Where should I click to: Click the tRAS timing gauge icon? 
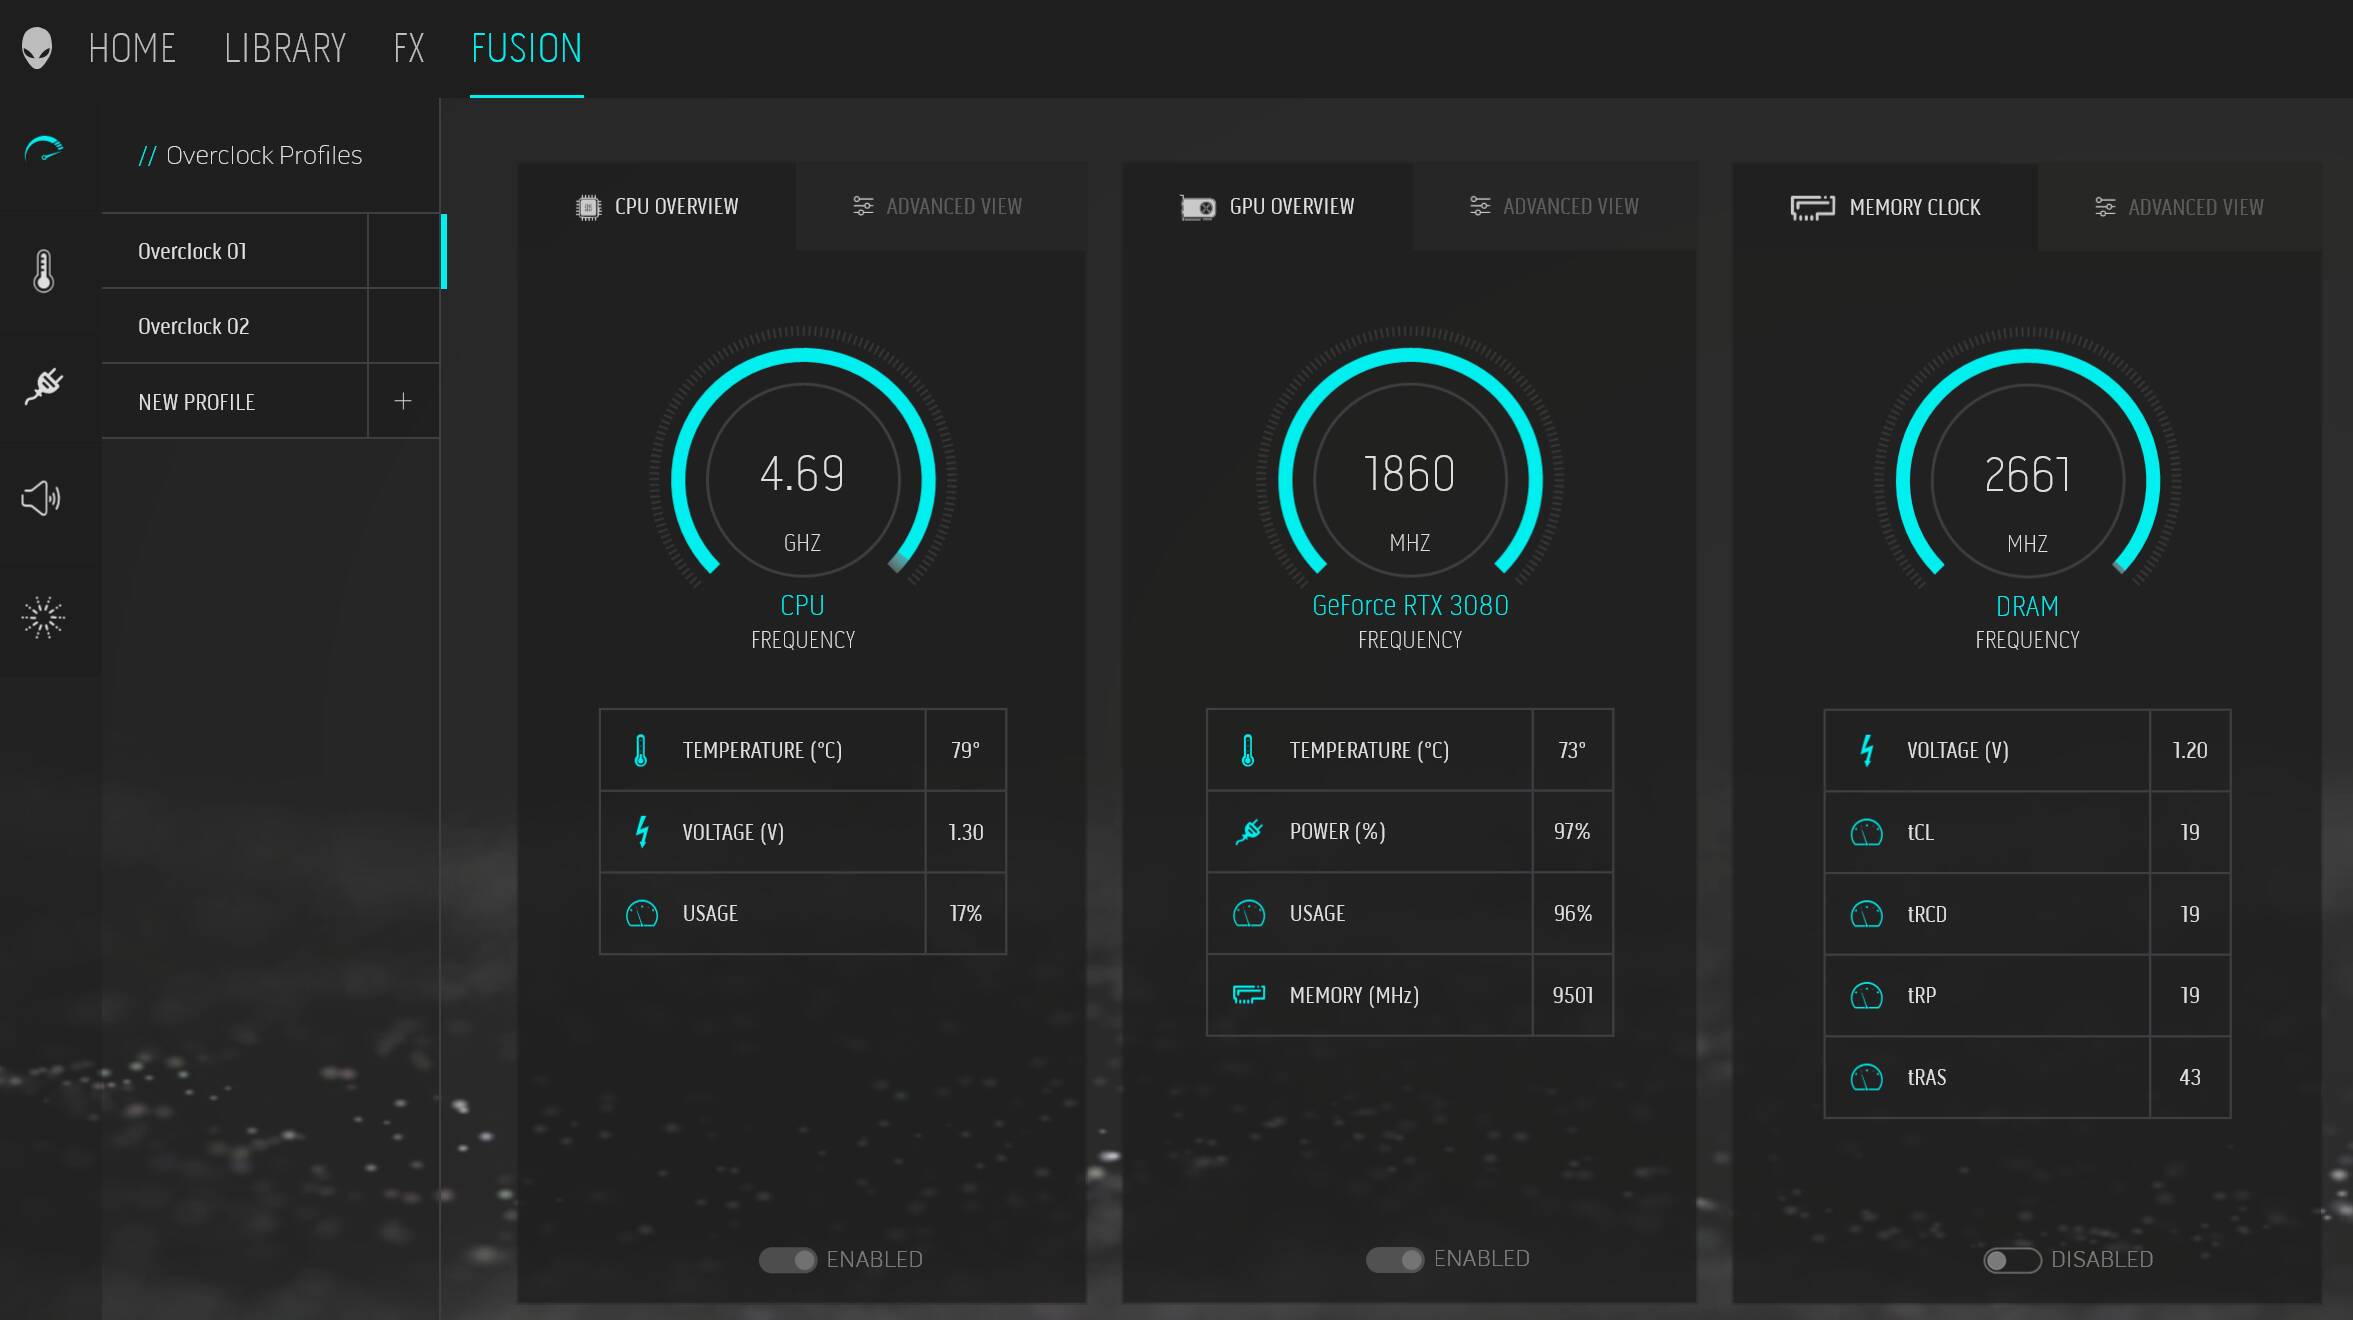1866,1077
